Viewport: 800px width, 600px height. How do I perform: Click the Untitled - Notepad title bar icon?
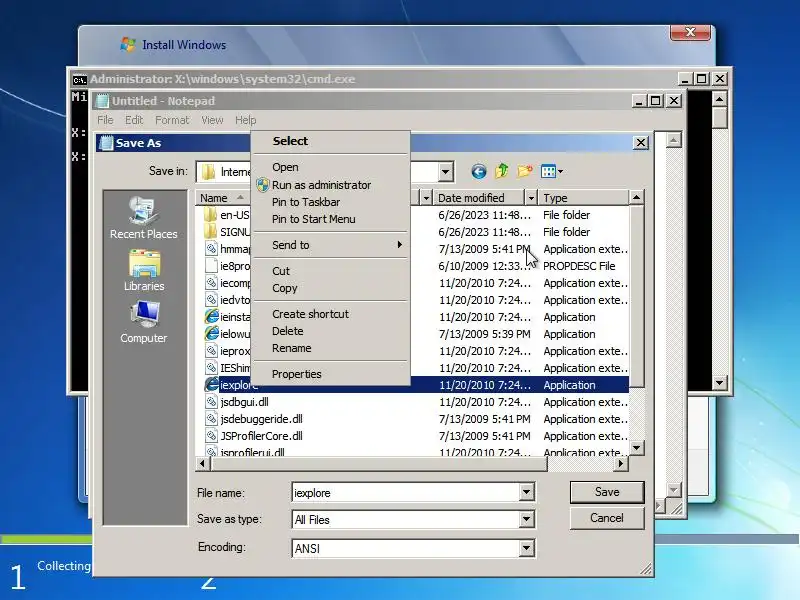coord(103,101)
